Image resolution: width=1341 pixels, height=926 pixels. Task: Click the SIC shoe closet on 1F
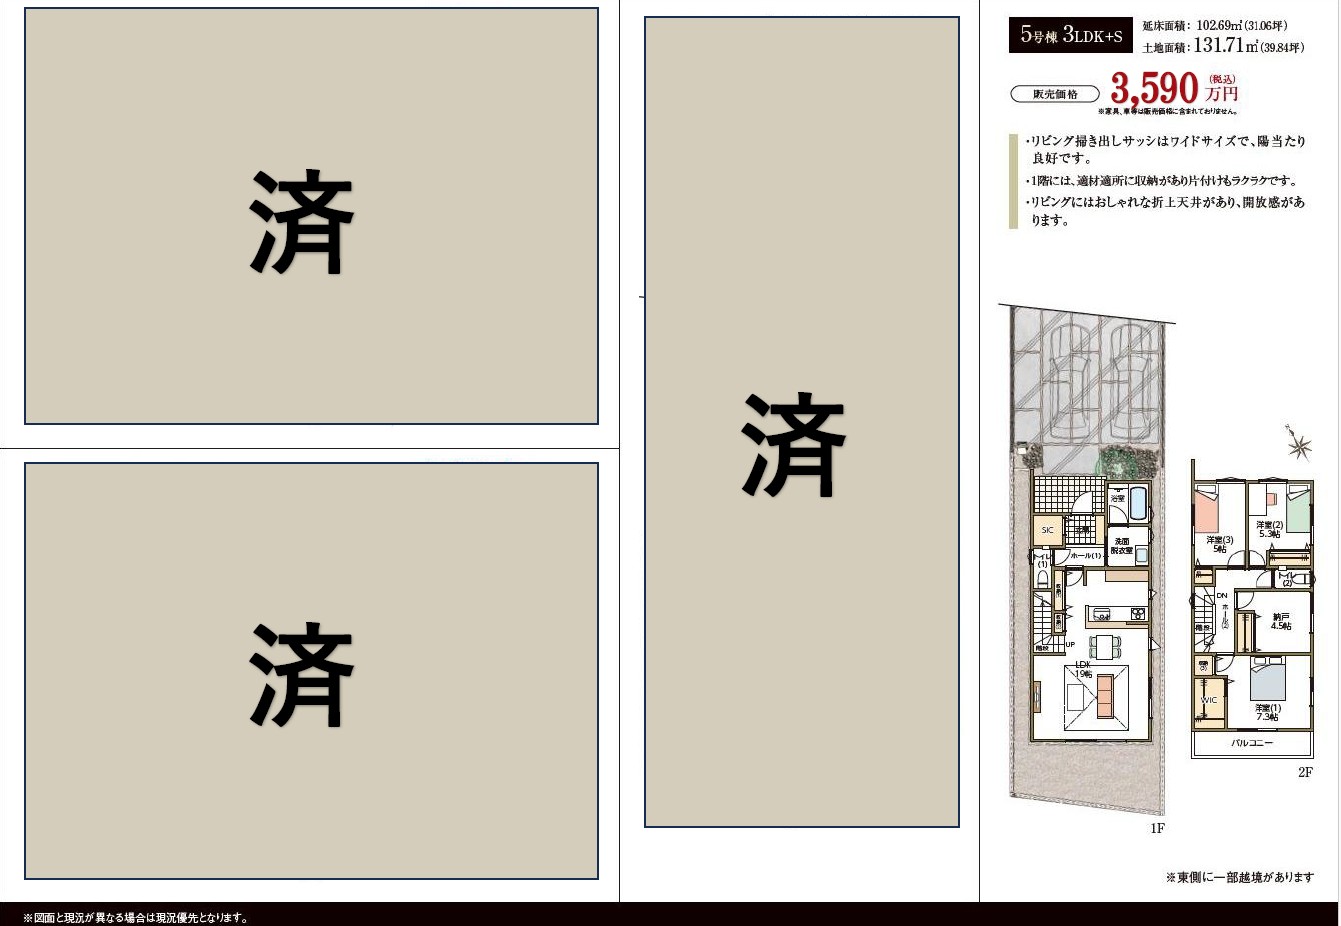[x=1047, y=530]
